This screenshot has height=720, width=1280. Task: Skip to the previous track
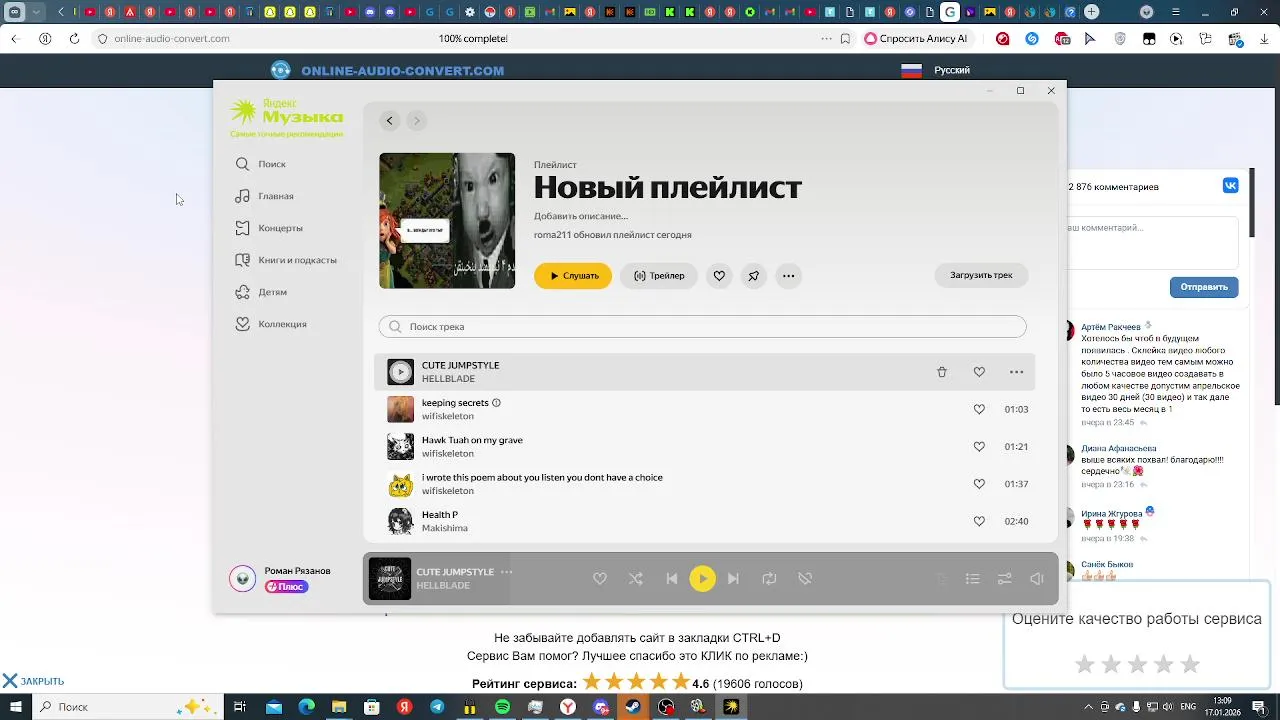tap(672, 579)
